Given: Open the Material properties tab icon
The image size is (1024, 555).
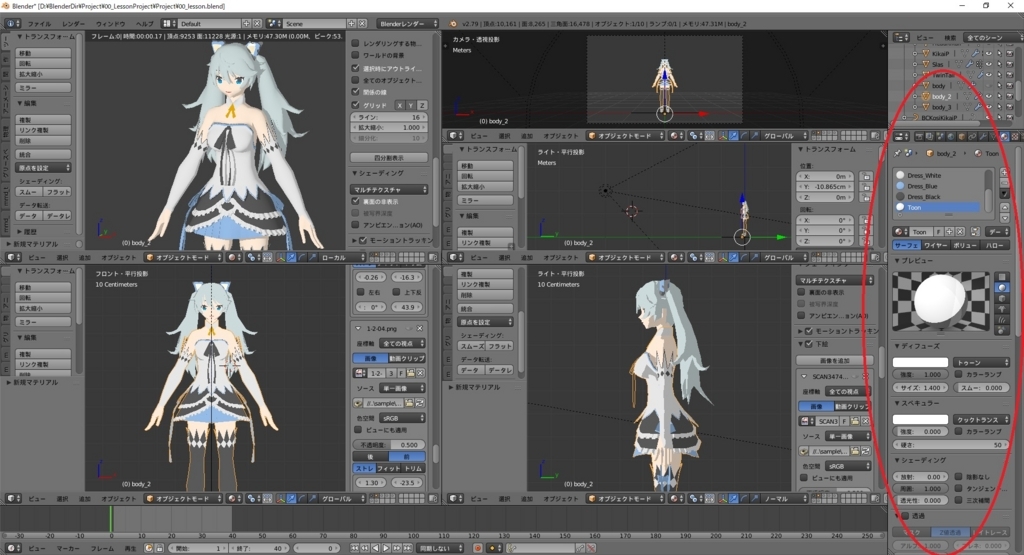Looking at the screenshot, I should coord(1004,136).
